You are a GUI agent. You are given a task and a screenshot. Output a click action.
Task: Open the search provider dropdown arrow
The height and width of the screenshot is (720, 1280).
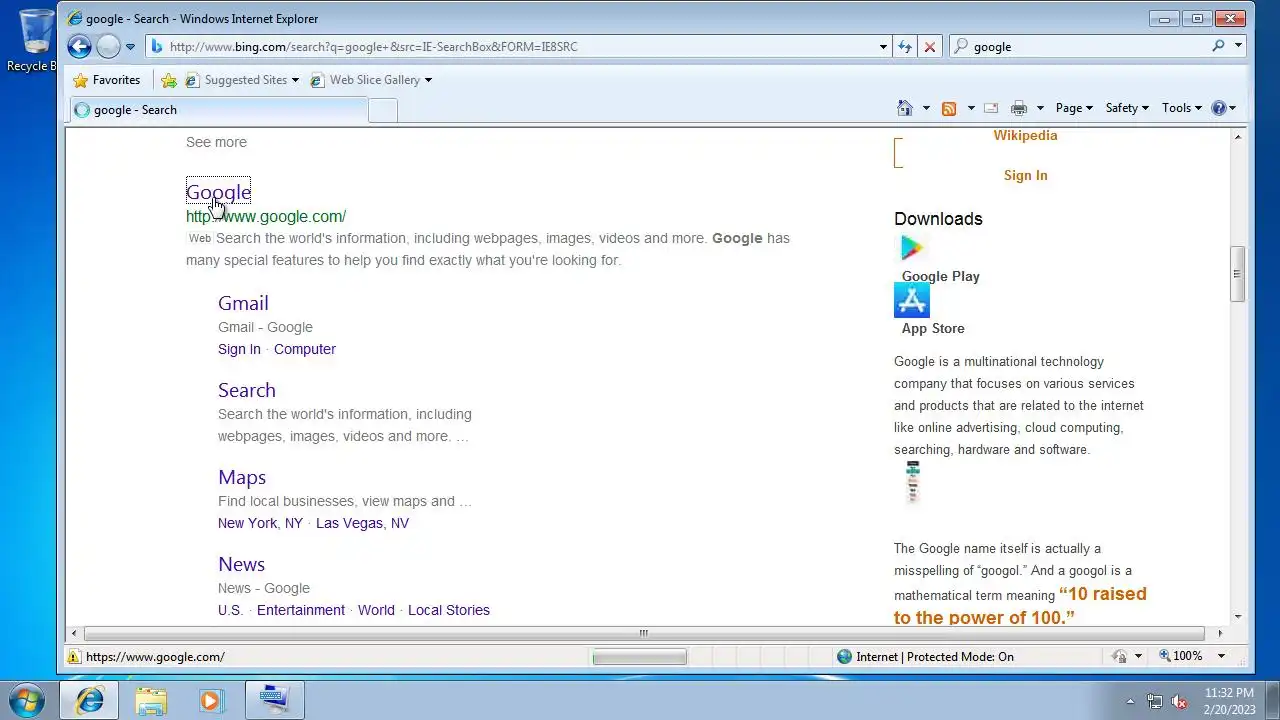1238,46
